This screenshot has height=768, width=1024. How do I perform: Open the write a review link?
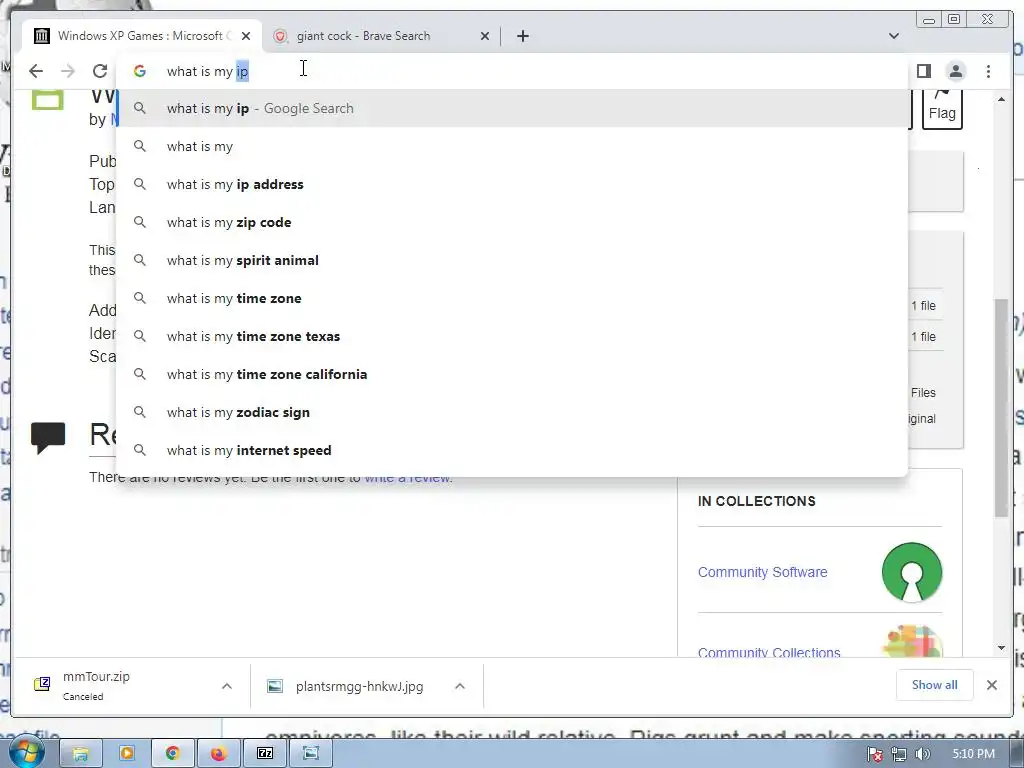[408, 477]
